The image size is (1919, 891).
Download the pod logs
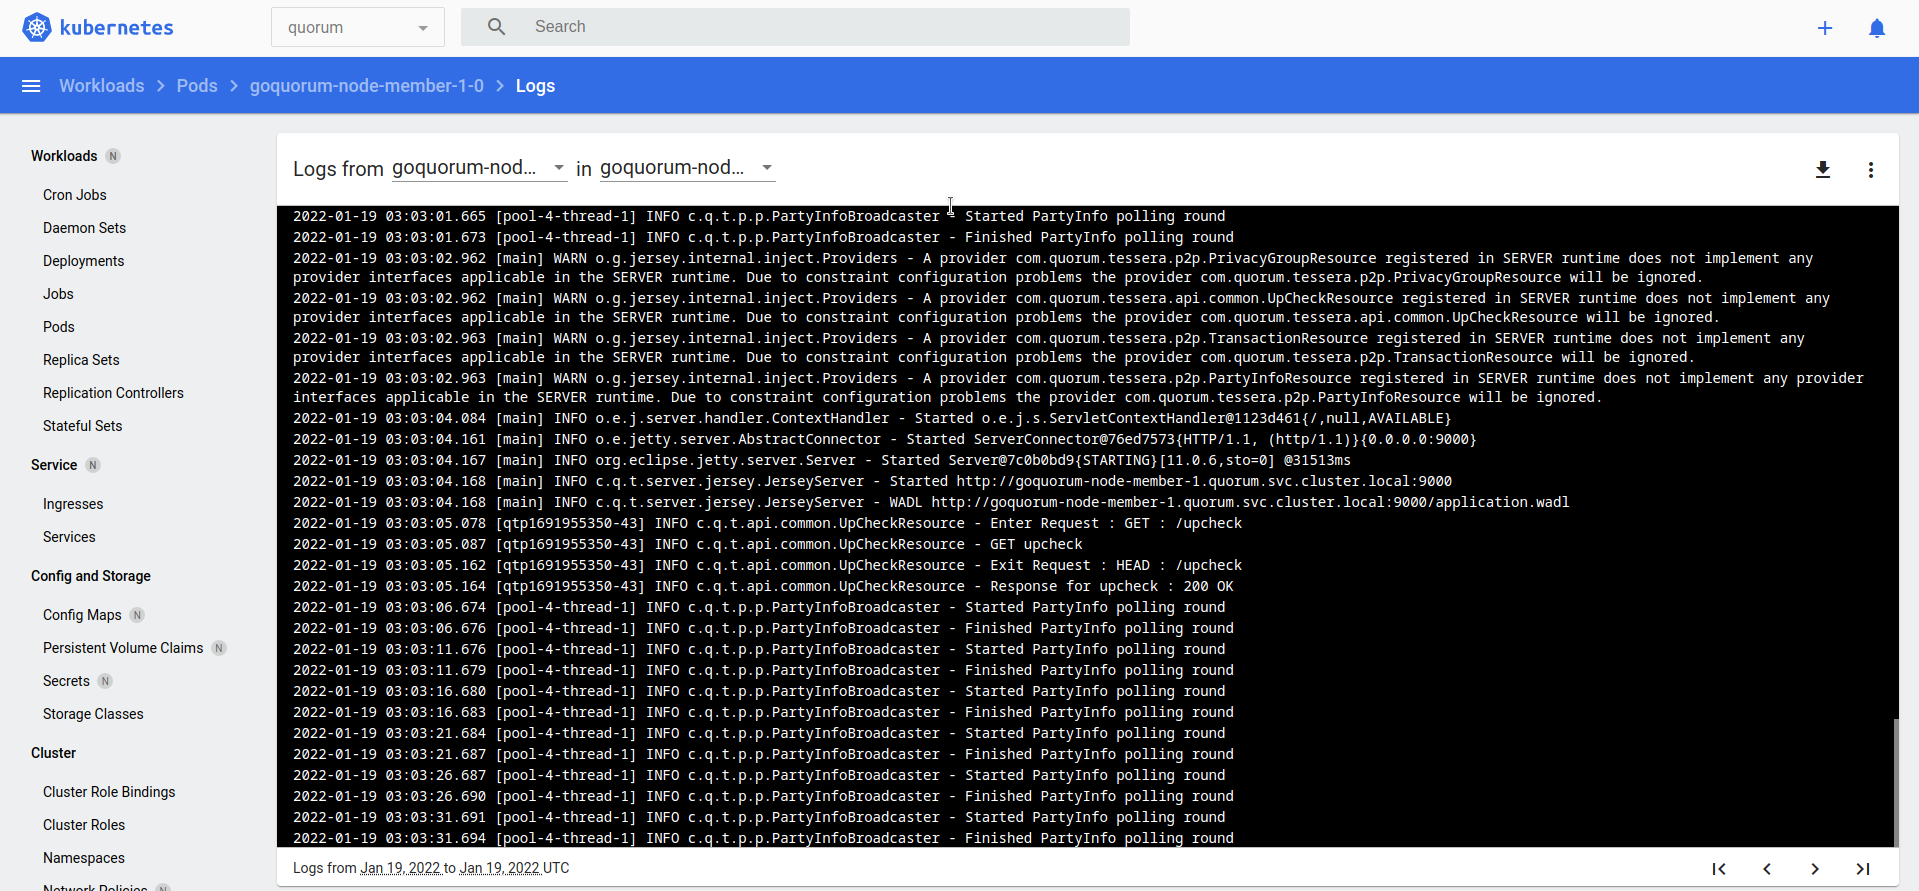(1822, 170)
